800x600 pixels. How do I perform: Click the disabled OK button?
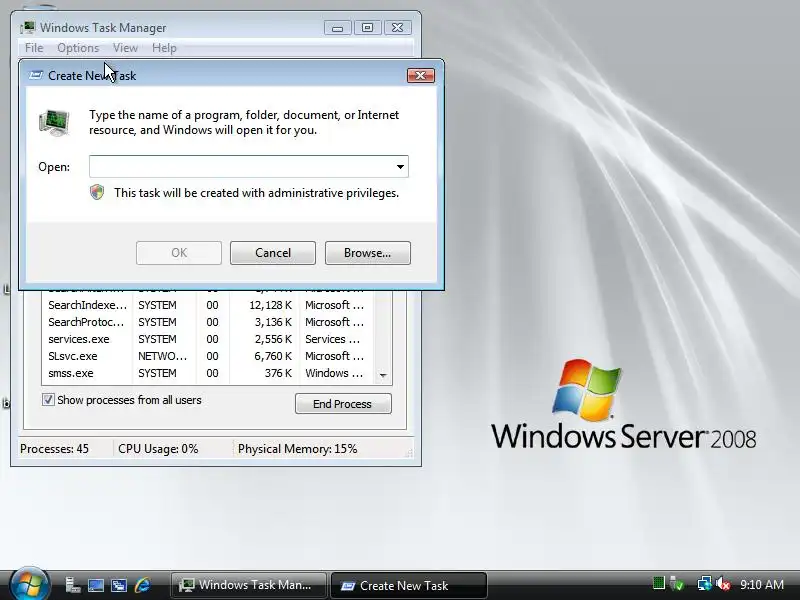pyautogui.click(x=179, y=253)
